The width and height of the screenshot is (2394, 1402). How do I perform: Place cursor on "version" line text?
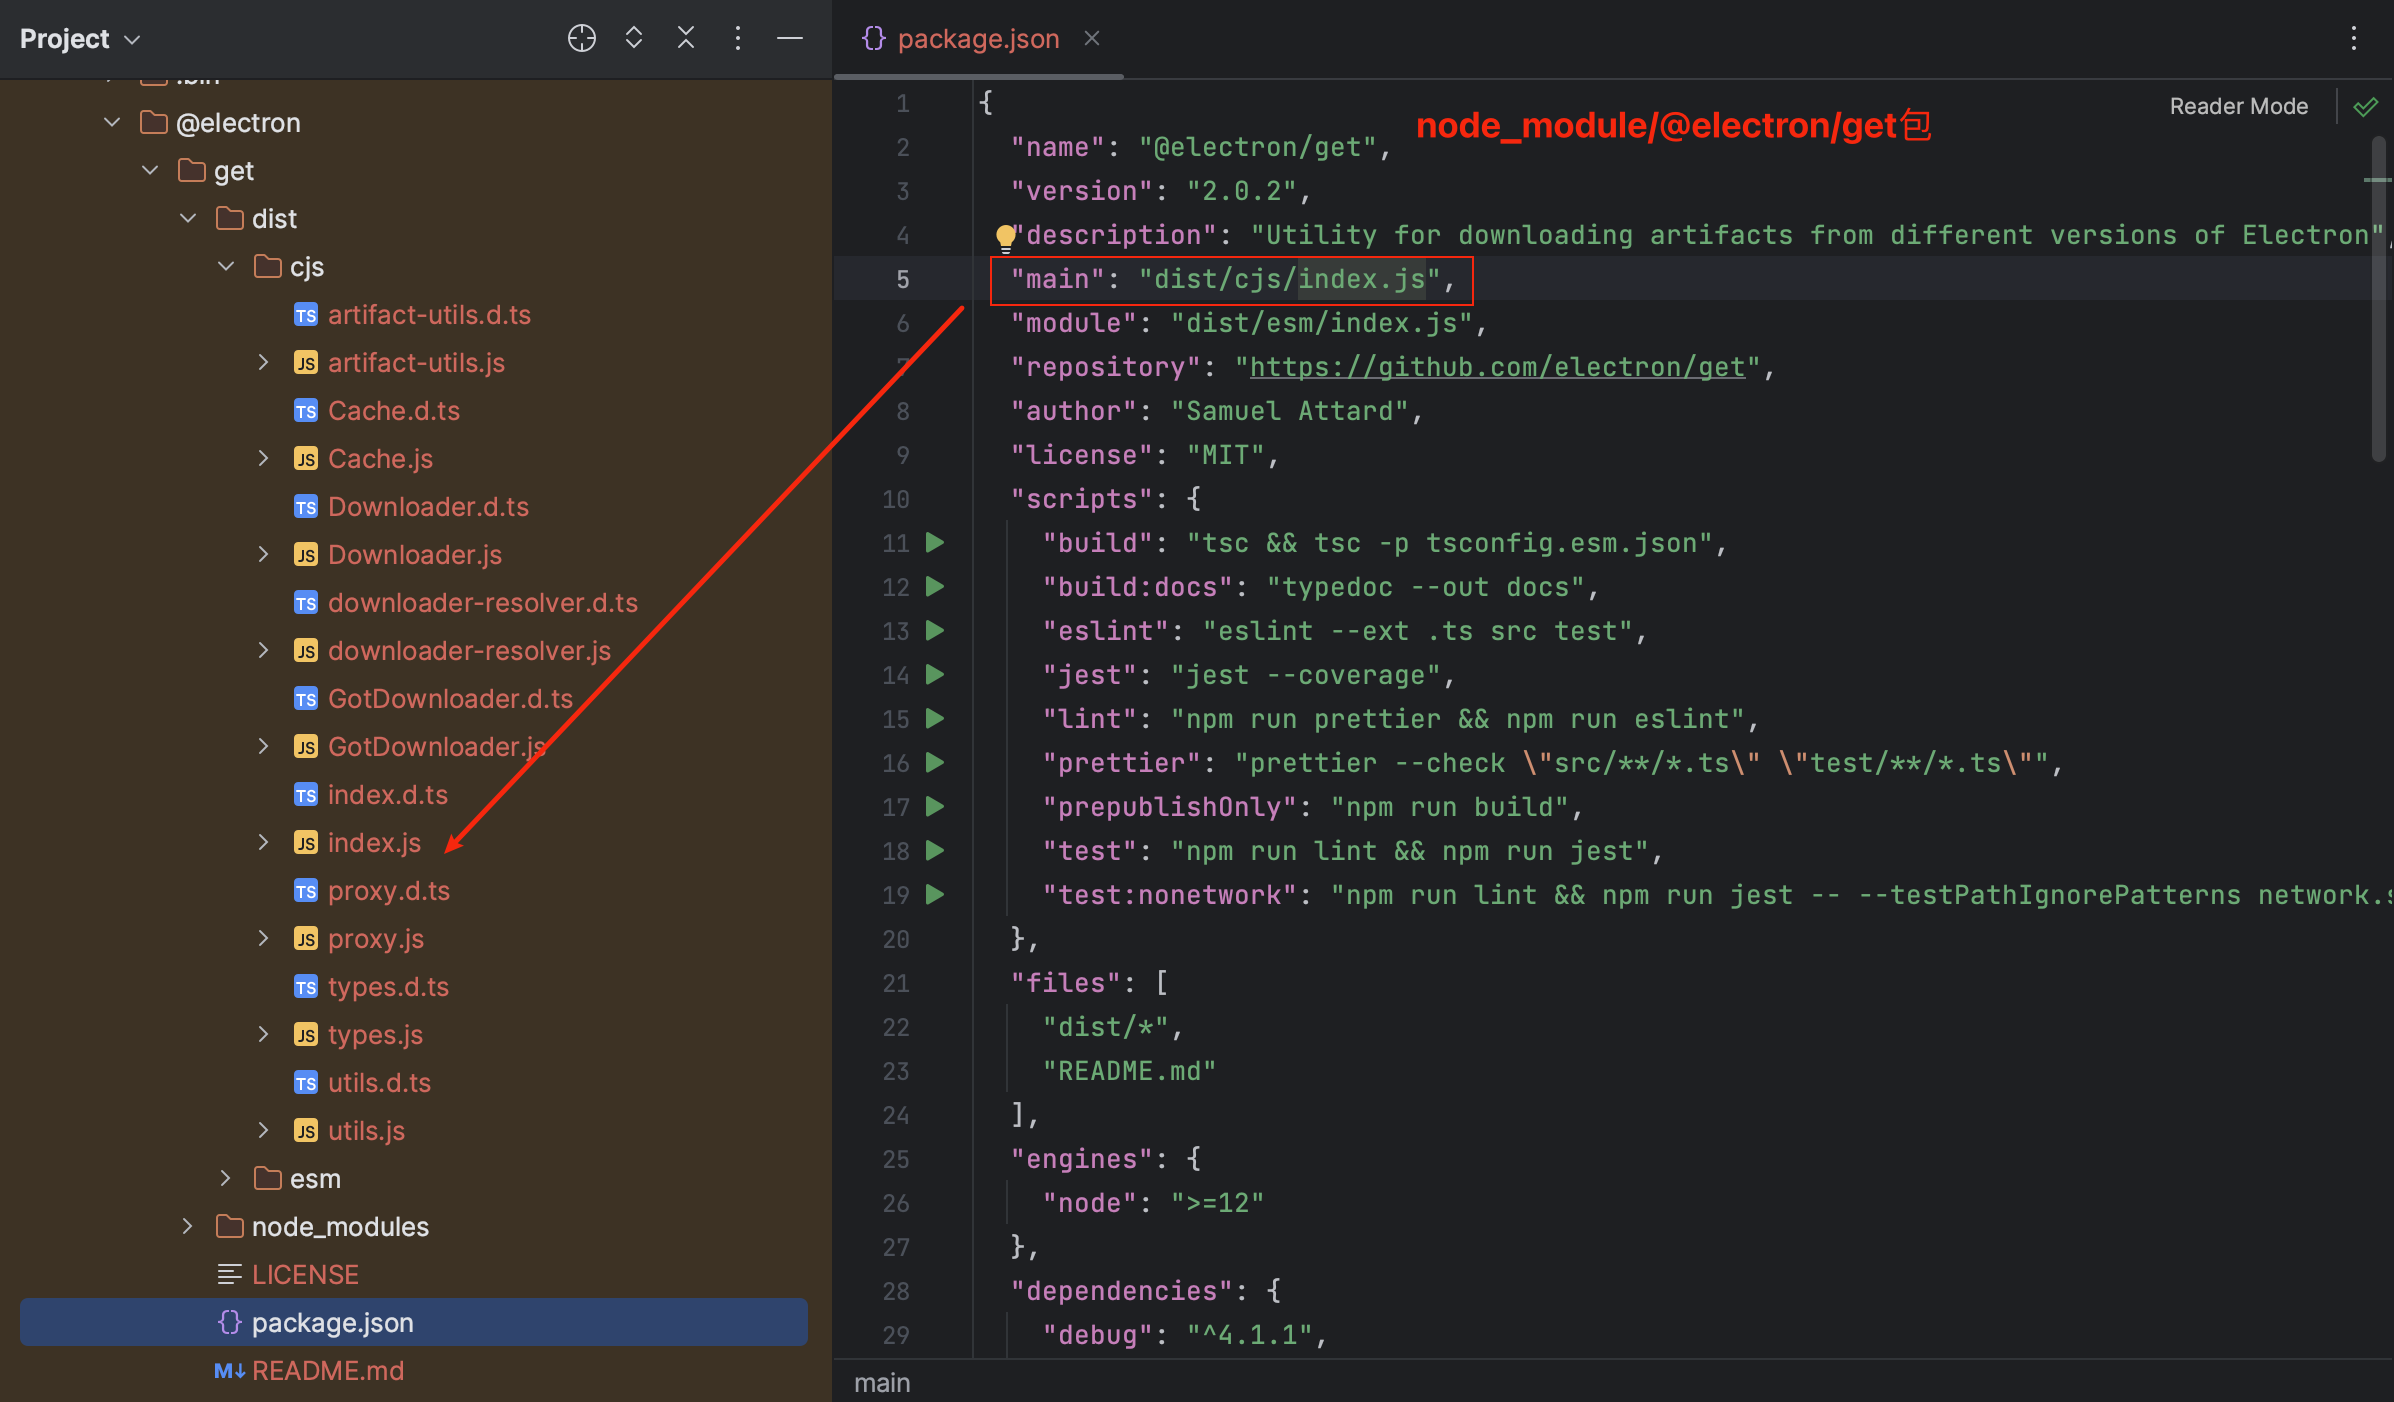pos(1160,190)
